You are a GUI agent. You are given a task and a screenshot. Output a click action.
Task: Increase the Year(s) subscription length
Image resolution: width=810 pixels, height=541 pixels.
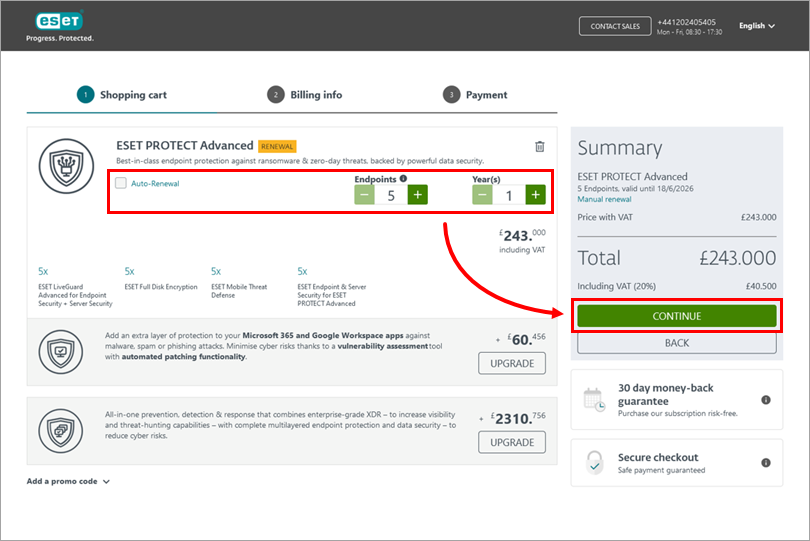tap(535, 195)
